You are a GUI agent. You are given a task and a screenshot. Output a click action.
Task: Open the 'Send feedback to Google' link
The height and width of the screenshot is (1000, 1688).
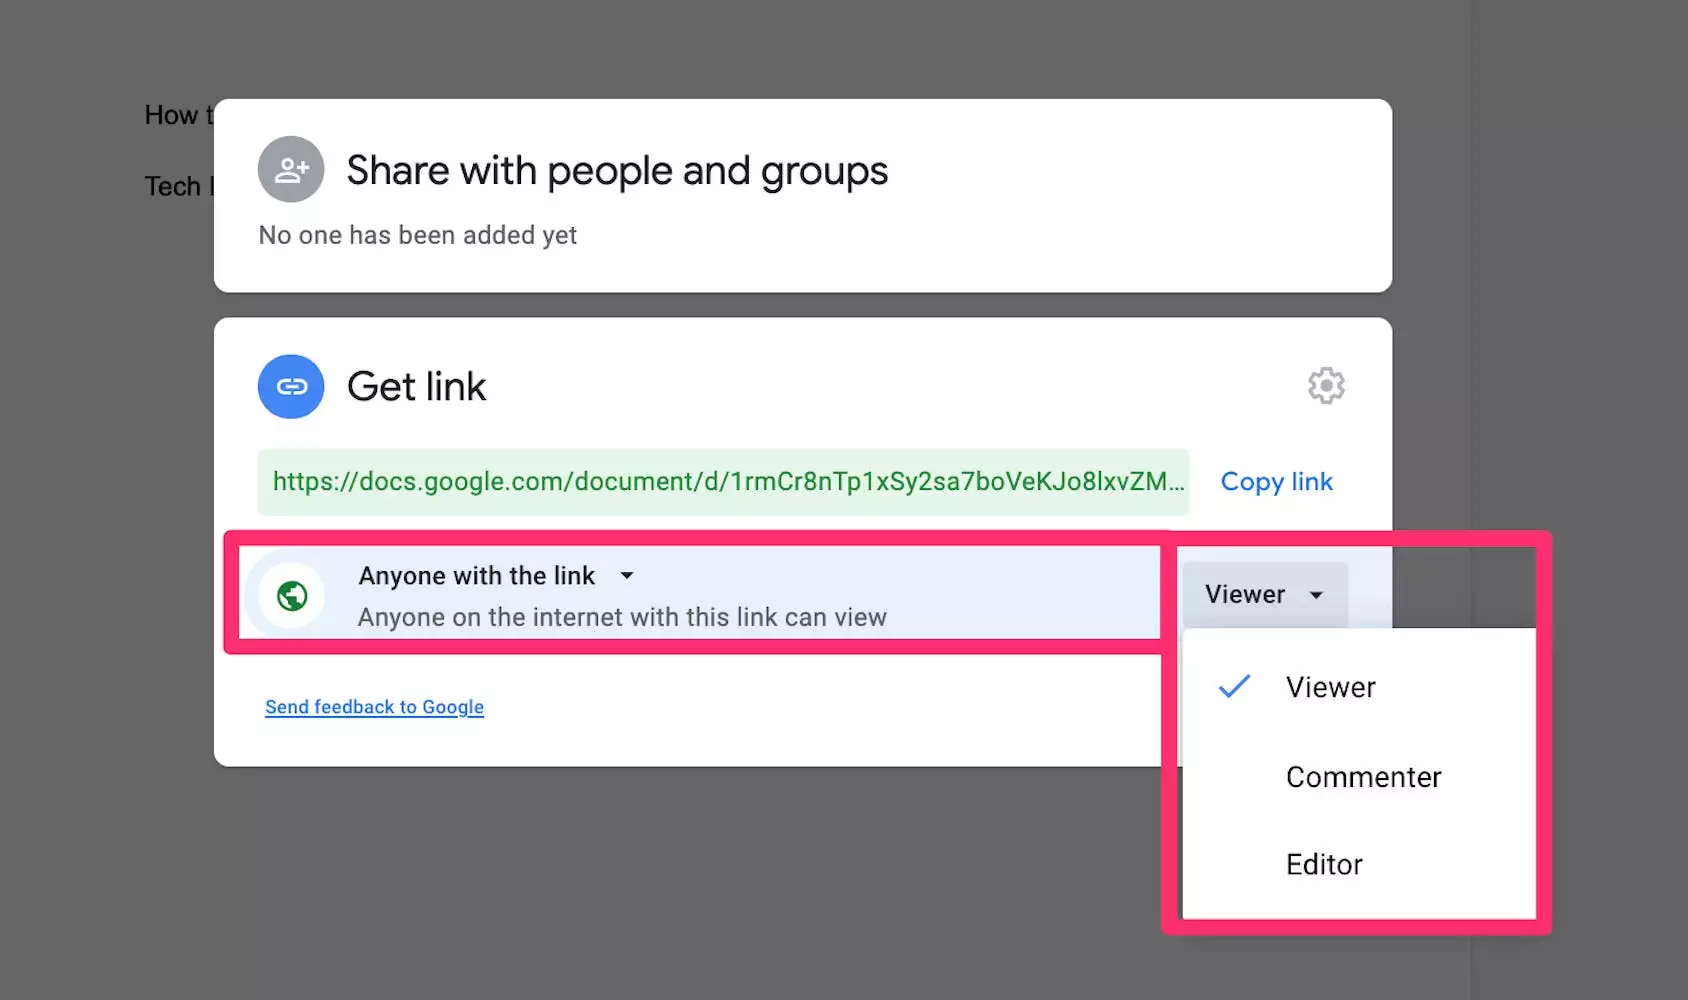[x=374, y=707]
